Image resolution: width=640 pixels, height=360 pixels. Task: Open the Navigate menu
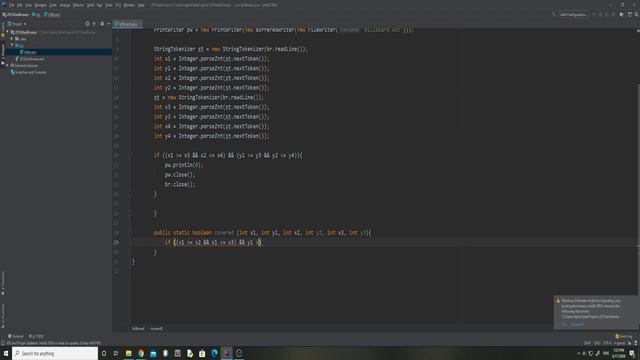[x=40, y=5]
